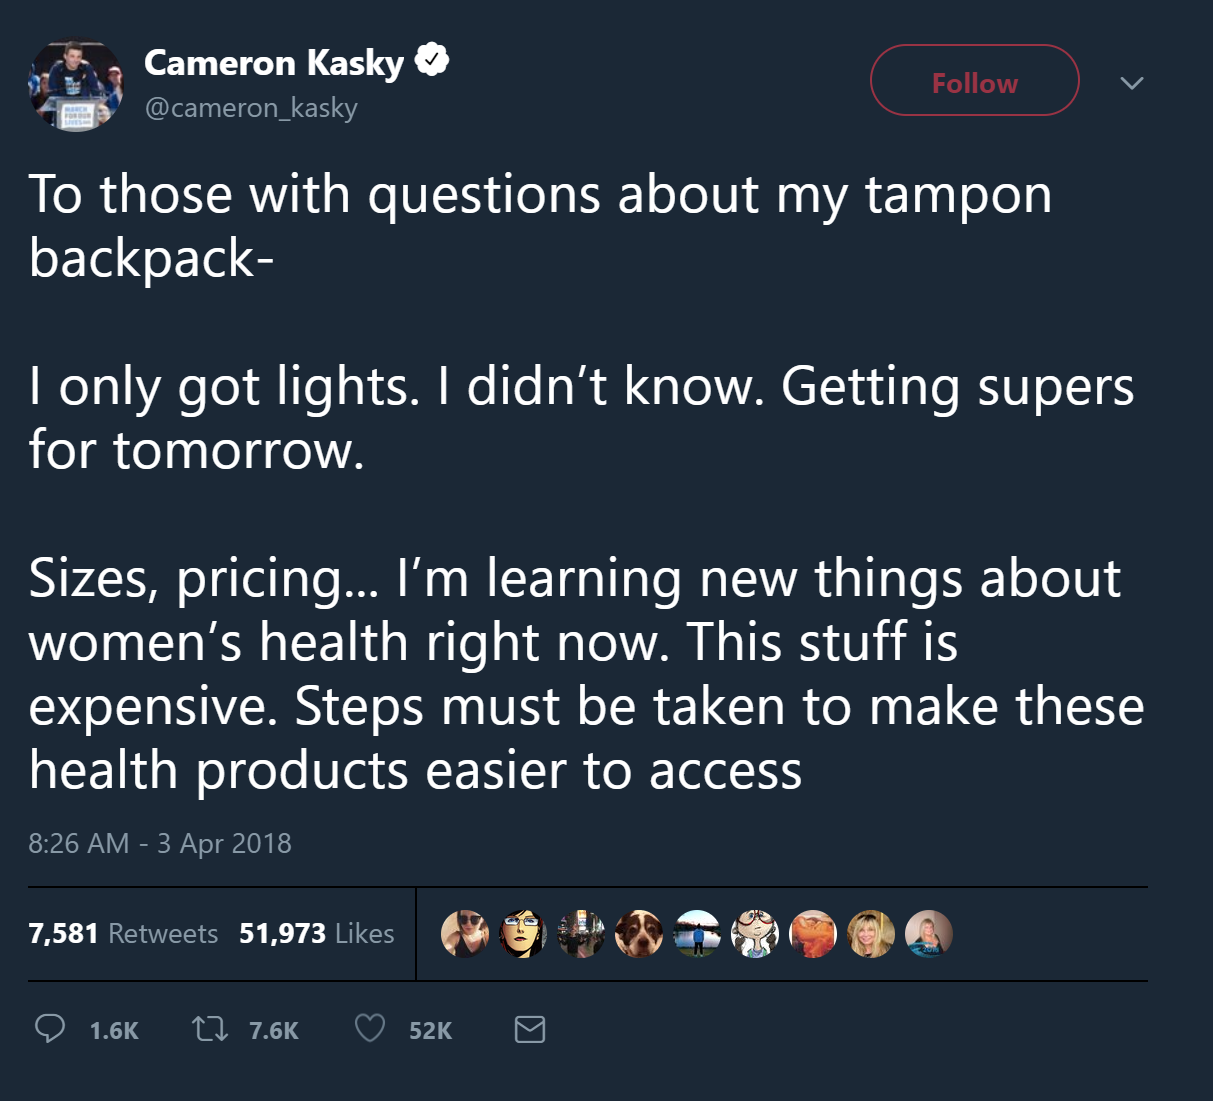Click the envelope direct message icon
This screenshot has width=1213, height=1101.
click(x=530, y=1029)
